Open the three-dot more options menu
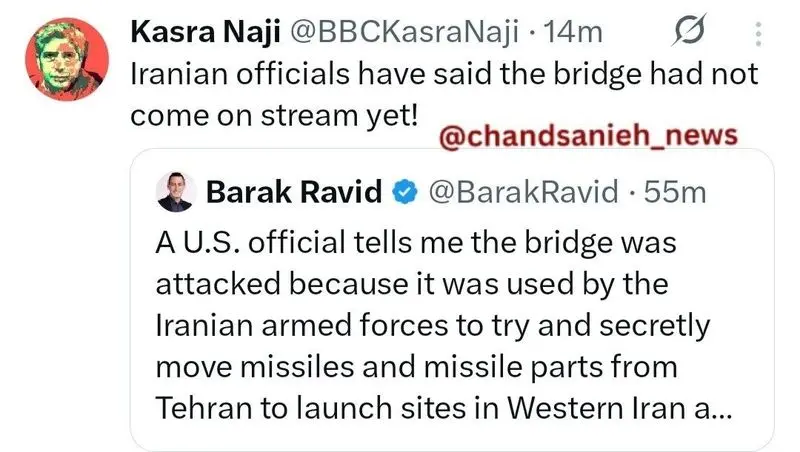Image resolution: width=800 pixels, height=452 pixels. (757, 32)
